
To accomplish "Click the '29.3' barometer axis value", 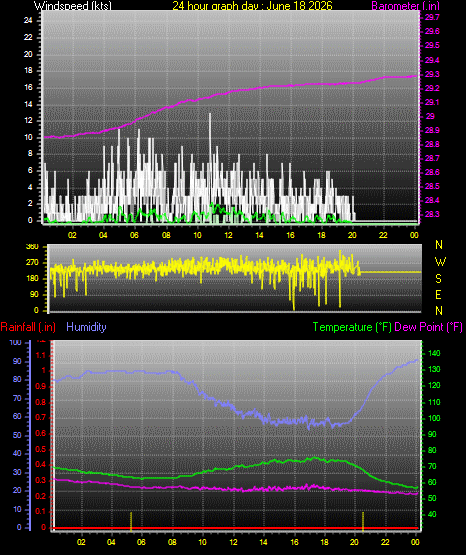I will point(432,74).
